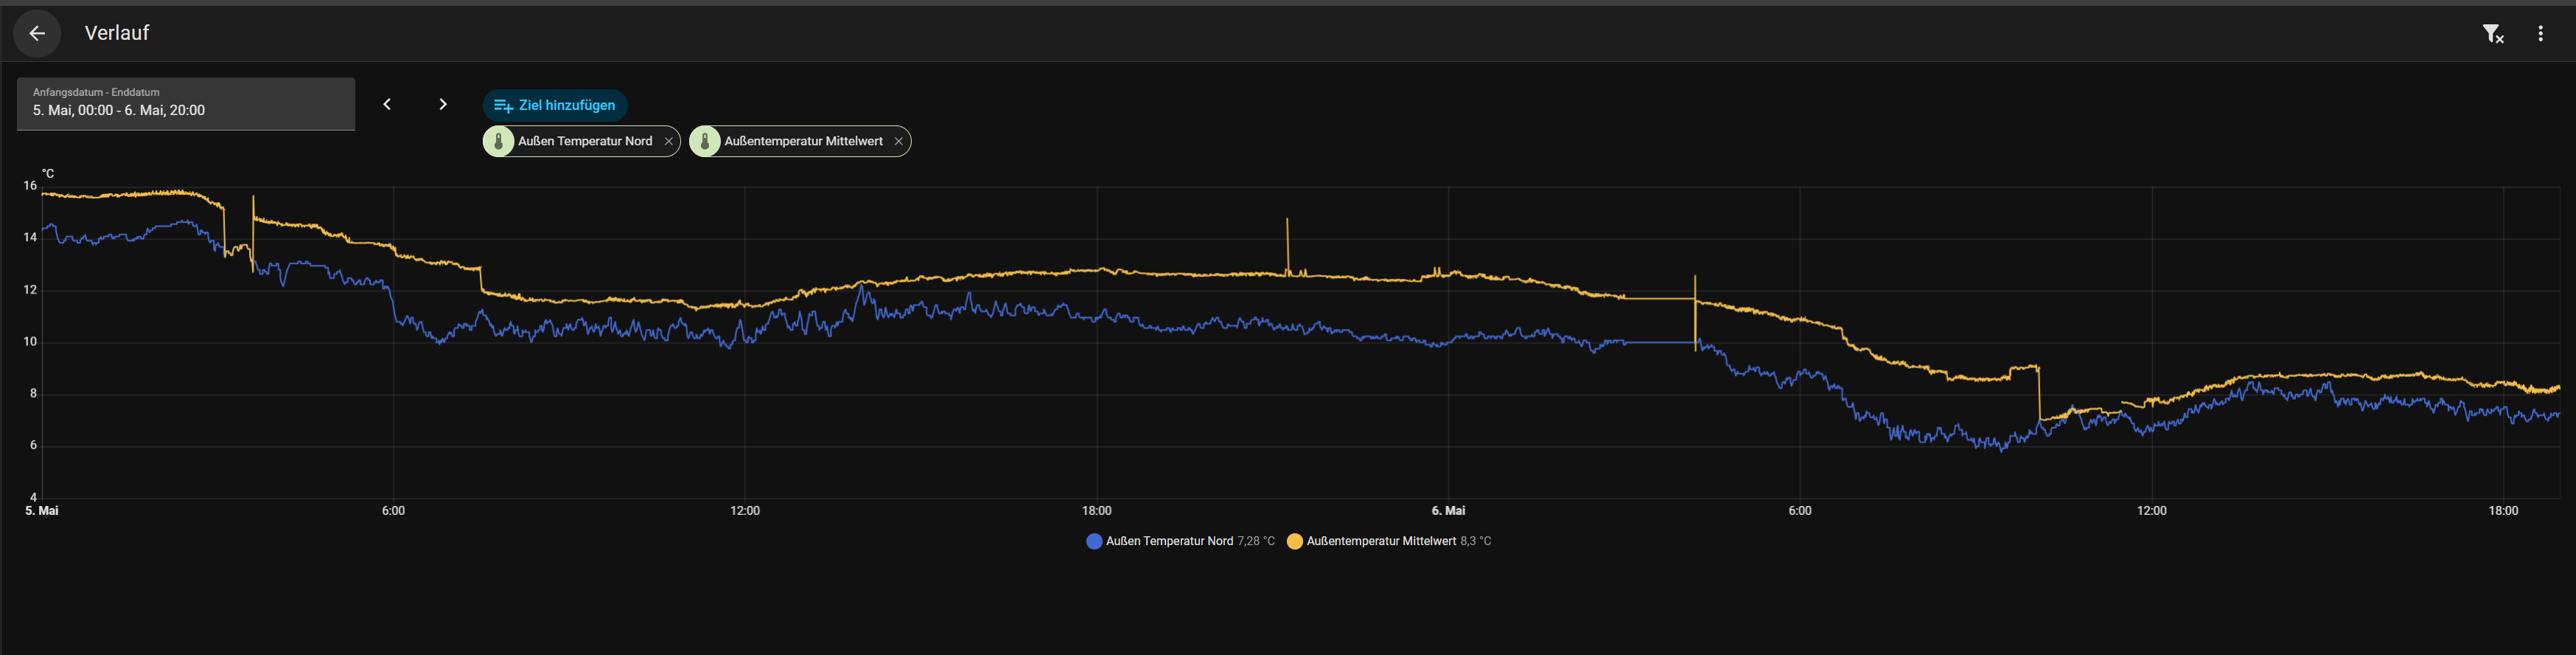The width and height of the screenshot is (2576, 655).
Task: Select the Außentemperatur Mittelwert chip label
Action: [803, 141]
